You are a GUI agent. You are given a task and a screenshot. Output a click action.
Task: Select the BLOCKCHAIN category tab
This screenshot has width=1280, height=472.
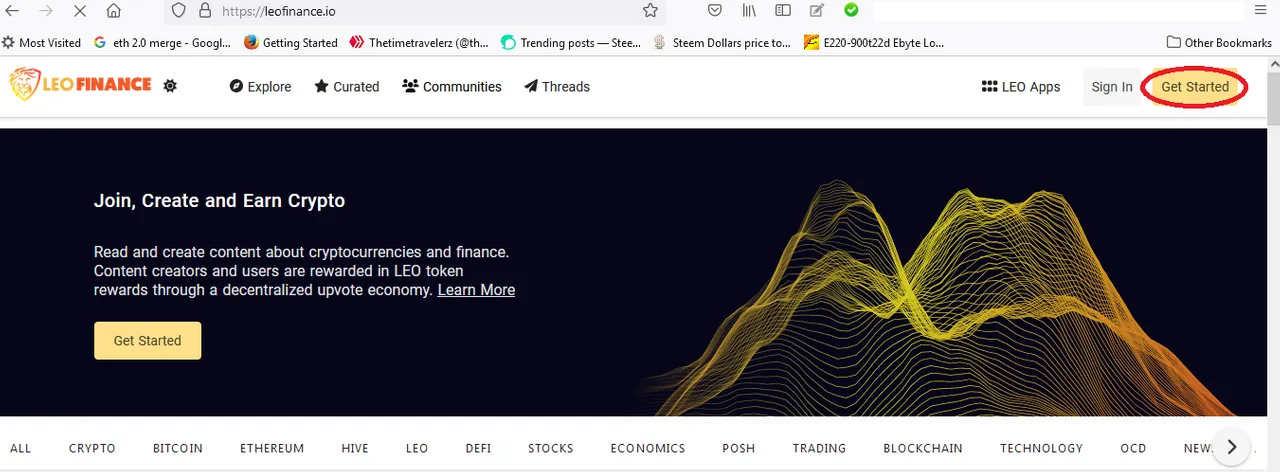click(x=923, y=448)
